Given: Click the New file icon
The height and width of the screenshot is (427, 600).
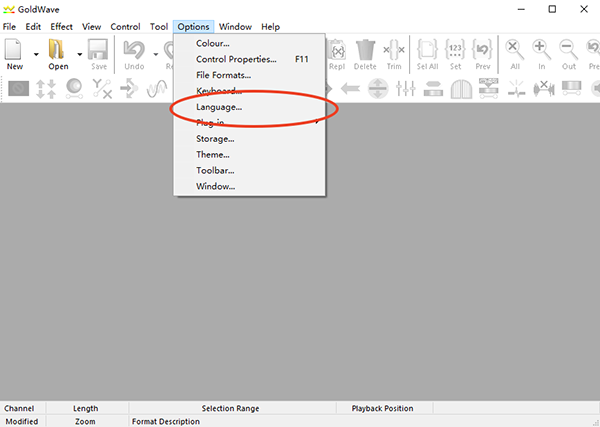Looking at the screenshot, I should click(14, 50).
